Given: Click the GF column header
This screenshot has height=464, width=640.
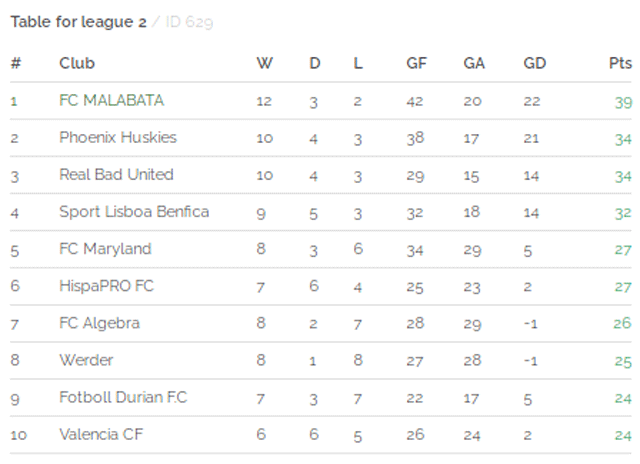Looking at the screenshot, I should pyautogui.click(x=416, y=63).
